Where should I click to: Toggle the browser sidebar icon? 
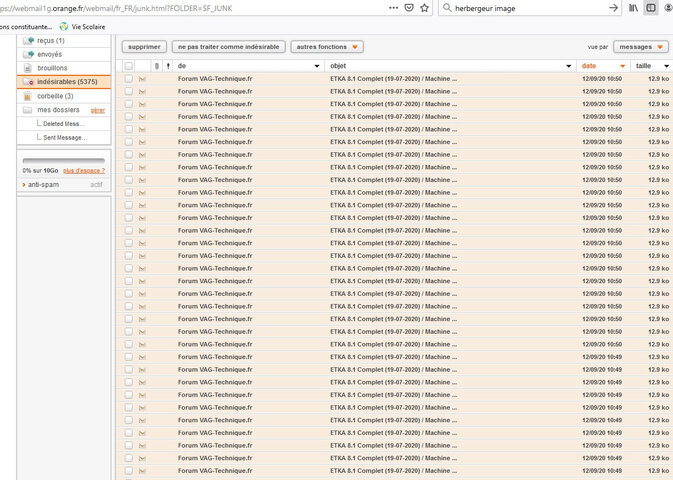(651, 8)
